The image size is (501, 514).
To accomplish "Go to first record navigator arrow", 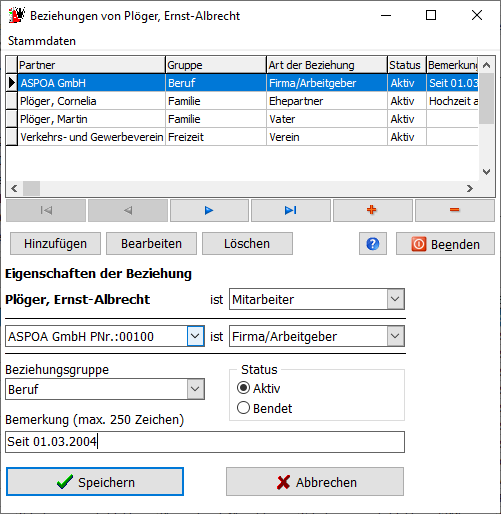I will pos(46,210).
